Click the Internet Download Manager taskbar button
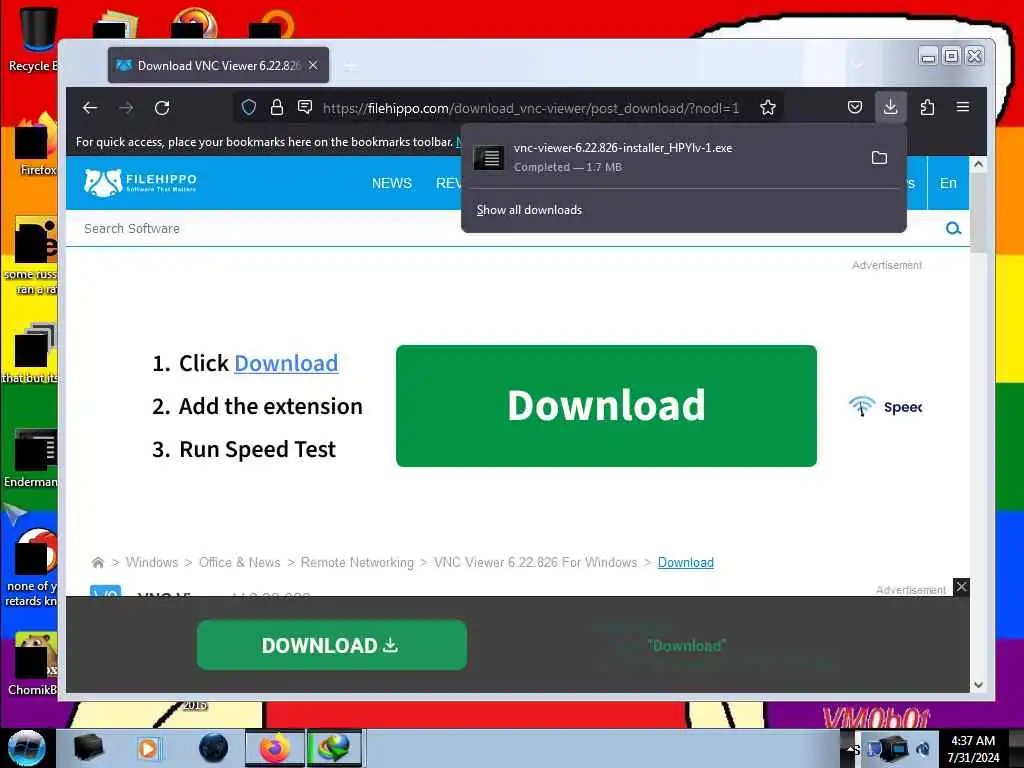The width and height of the screenshot is (1024, 768). pos(334,748)
